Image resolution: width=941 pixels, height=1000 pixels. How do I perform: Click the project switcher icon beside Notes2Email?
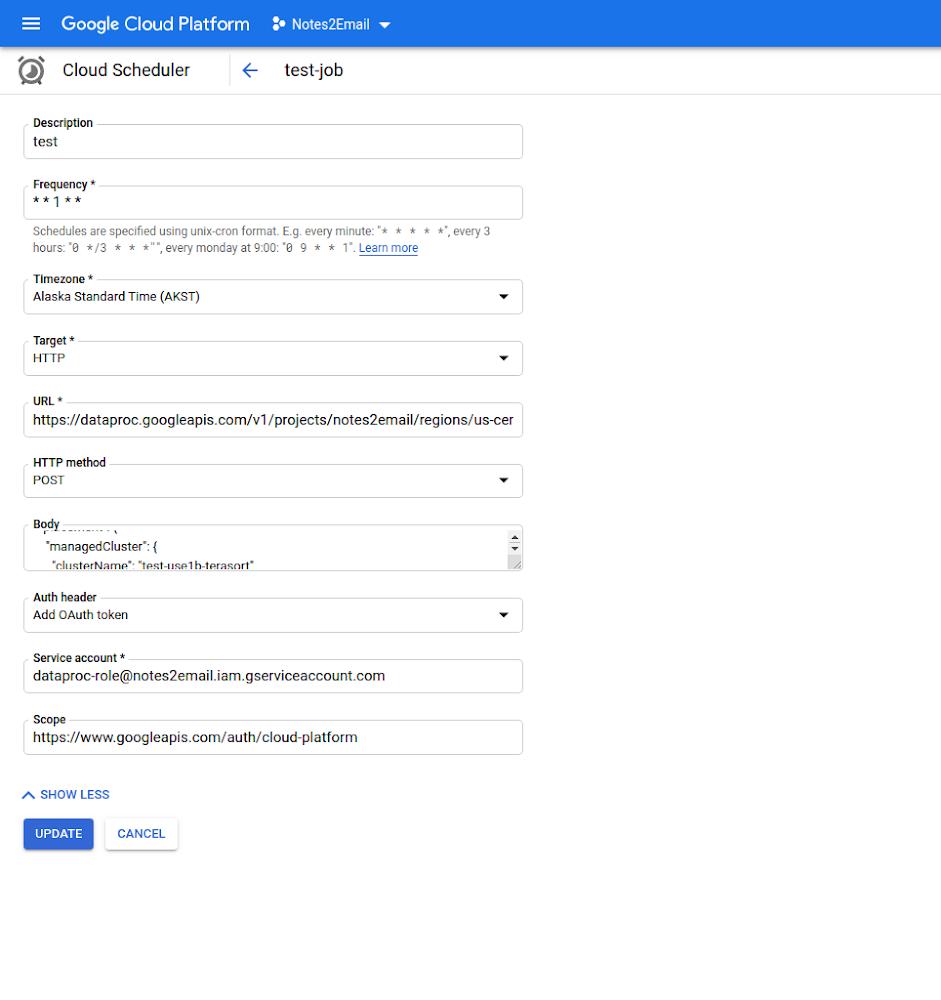click(x=277, y=24)
